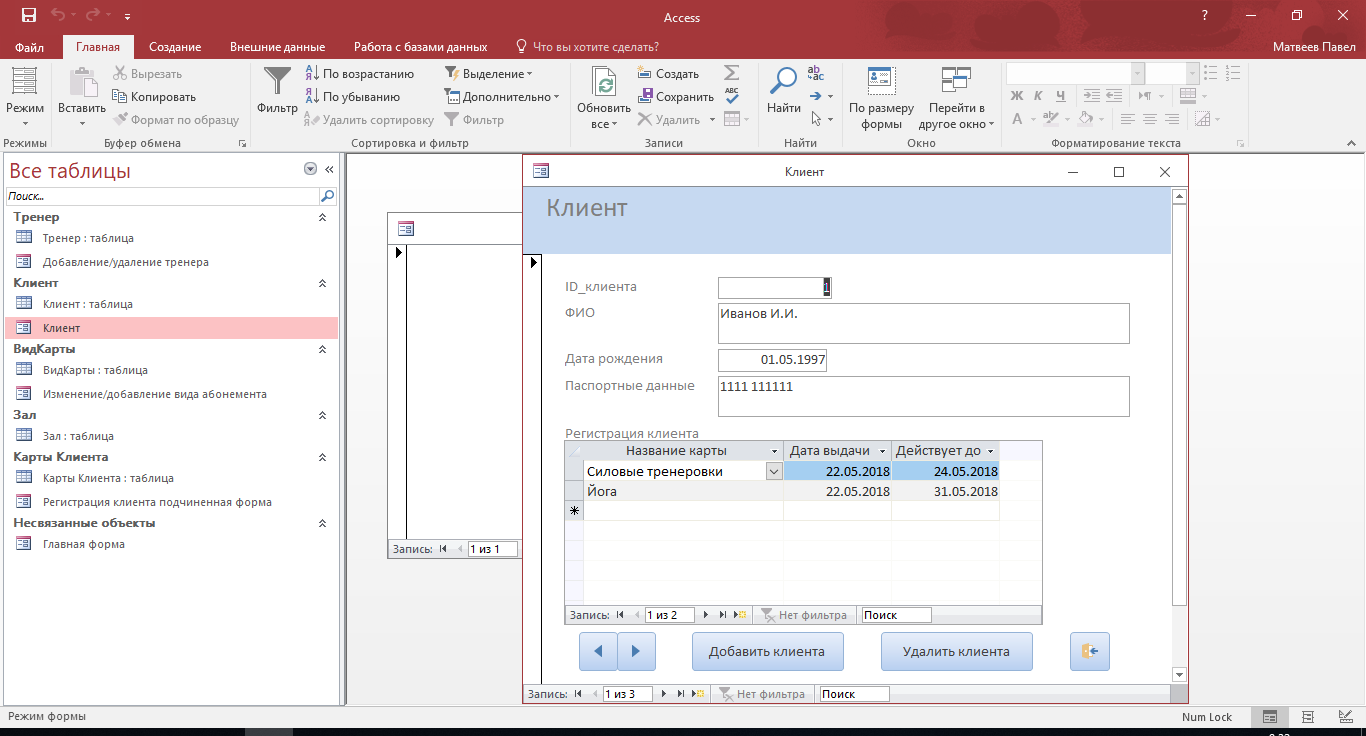
Task: Open the Режим view switcher
Action: pyautogui.click(x=25, y=99)
